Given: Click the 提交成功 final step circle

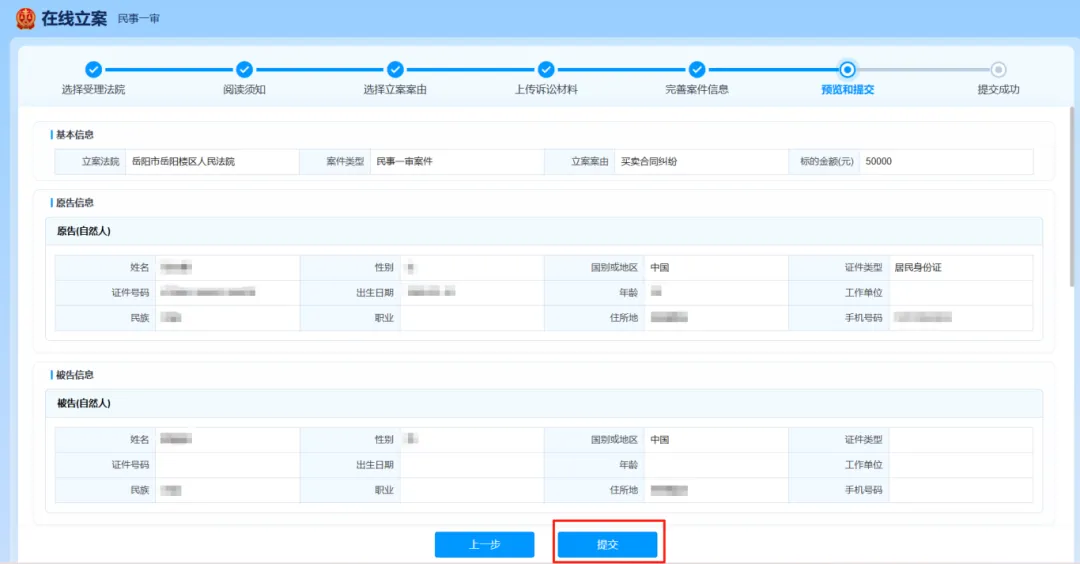Looking at the screenshot, I should tap(998, 70).
